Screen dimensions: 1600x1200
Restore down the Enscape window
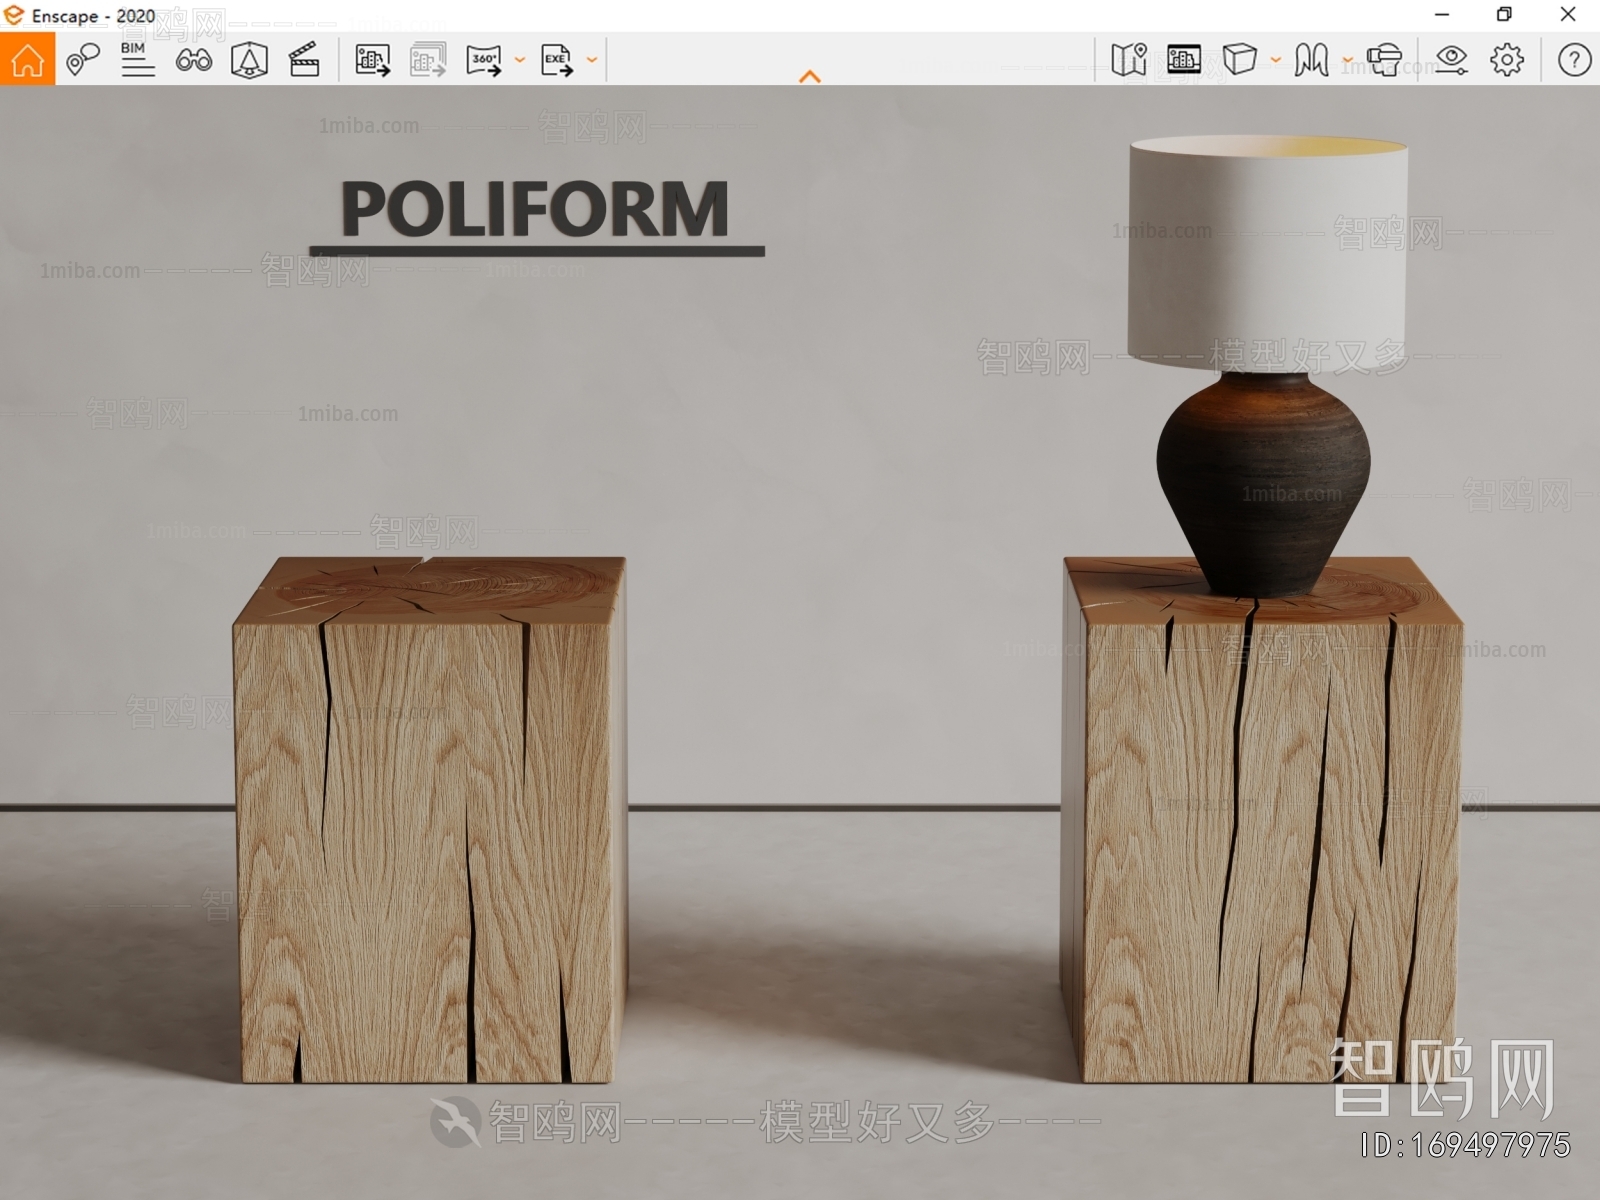1504,15
